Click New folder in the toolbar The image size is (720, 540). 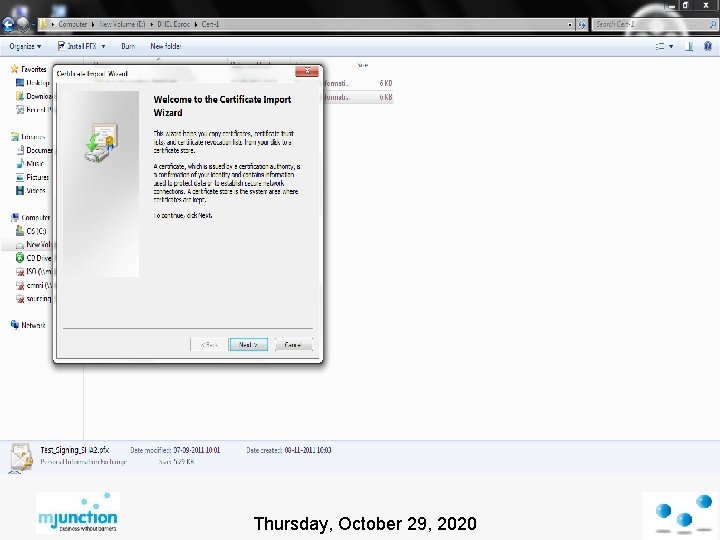click(166, 46)
